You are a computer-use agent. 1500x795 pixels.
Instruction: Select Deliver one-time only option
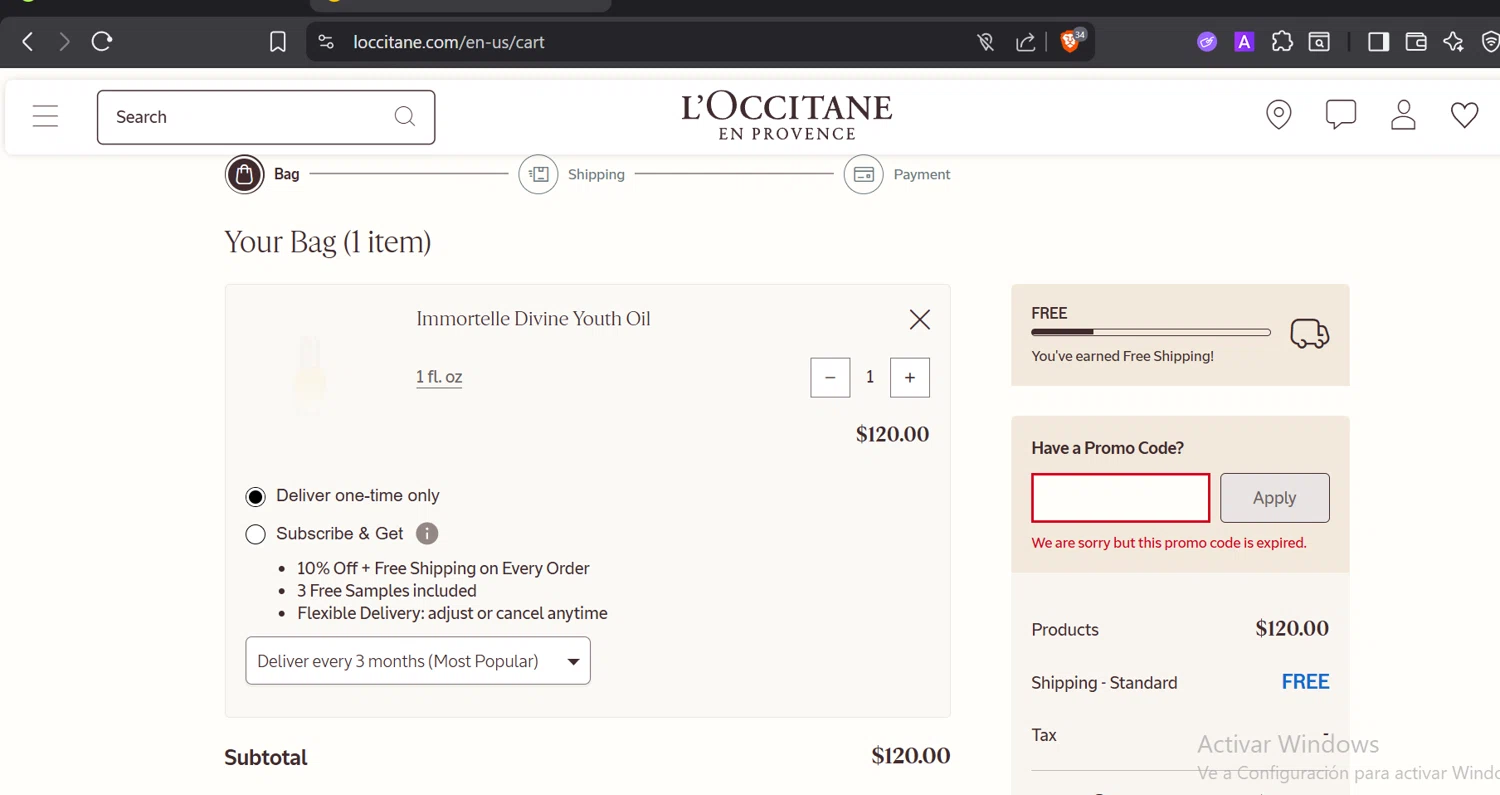(256, 496)
